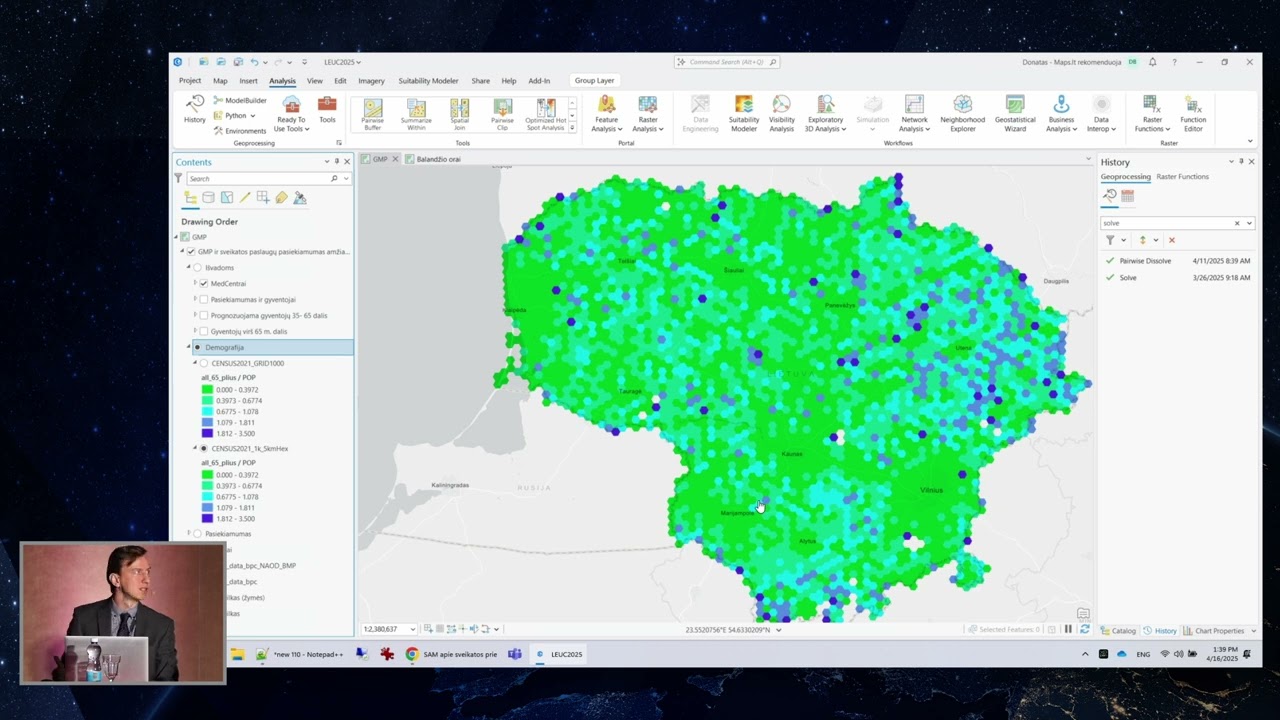Open the geoprocessing History button in ribbon
Screen dimensions: 1280x720
pyautogui.click(x=194, y=110)
